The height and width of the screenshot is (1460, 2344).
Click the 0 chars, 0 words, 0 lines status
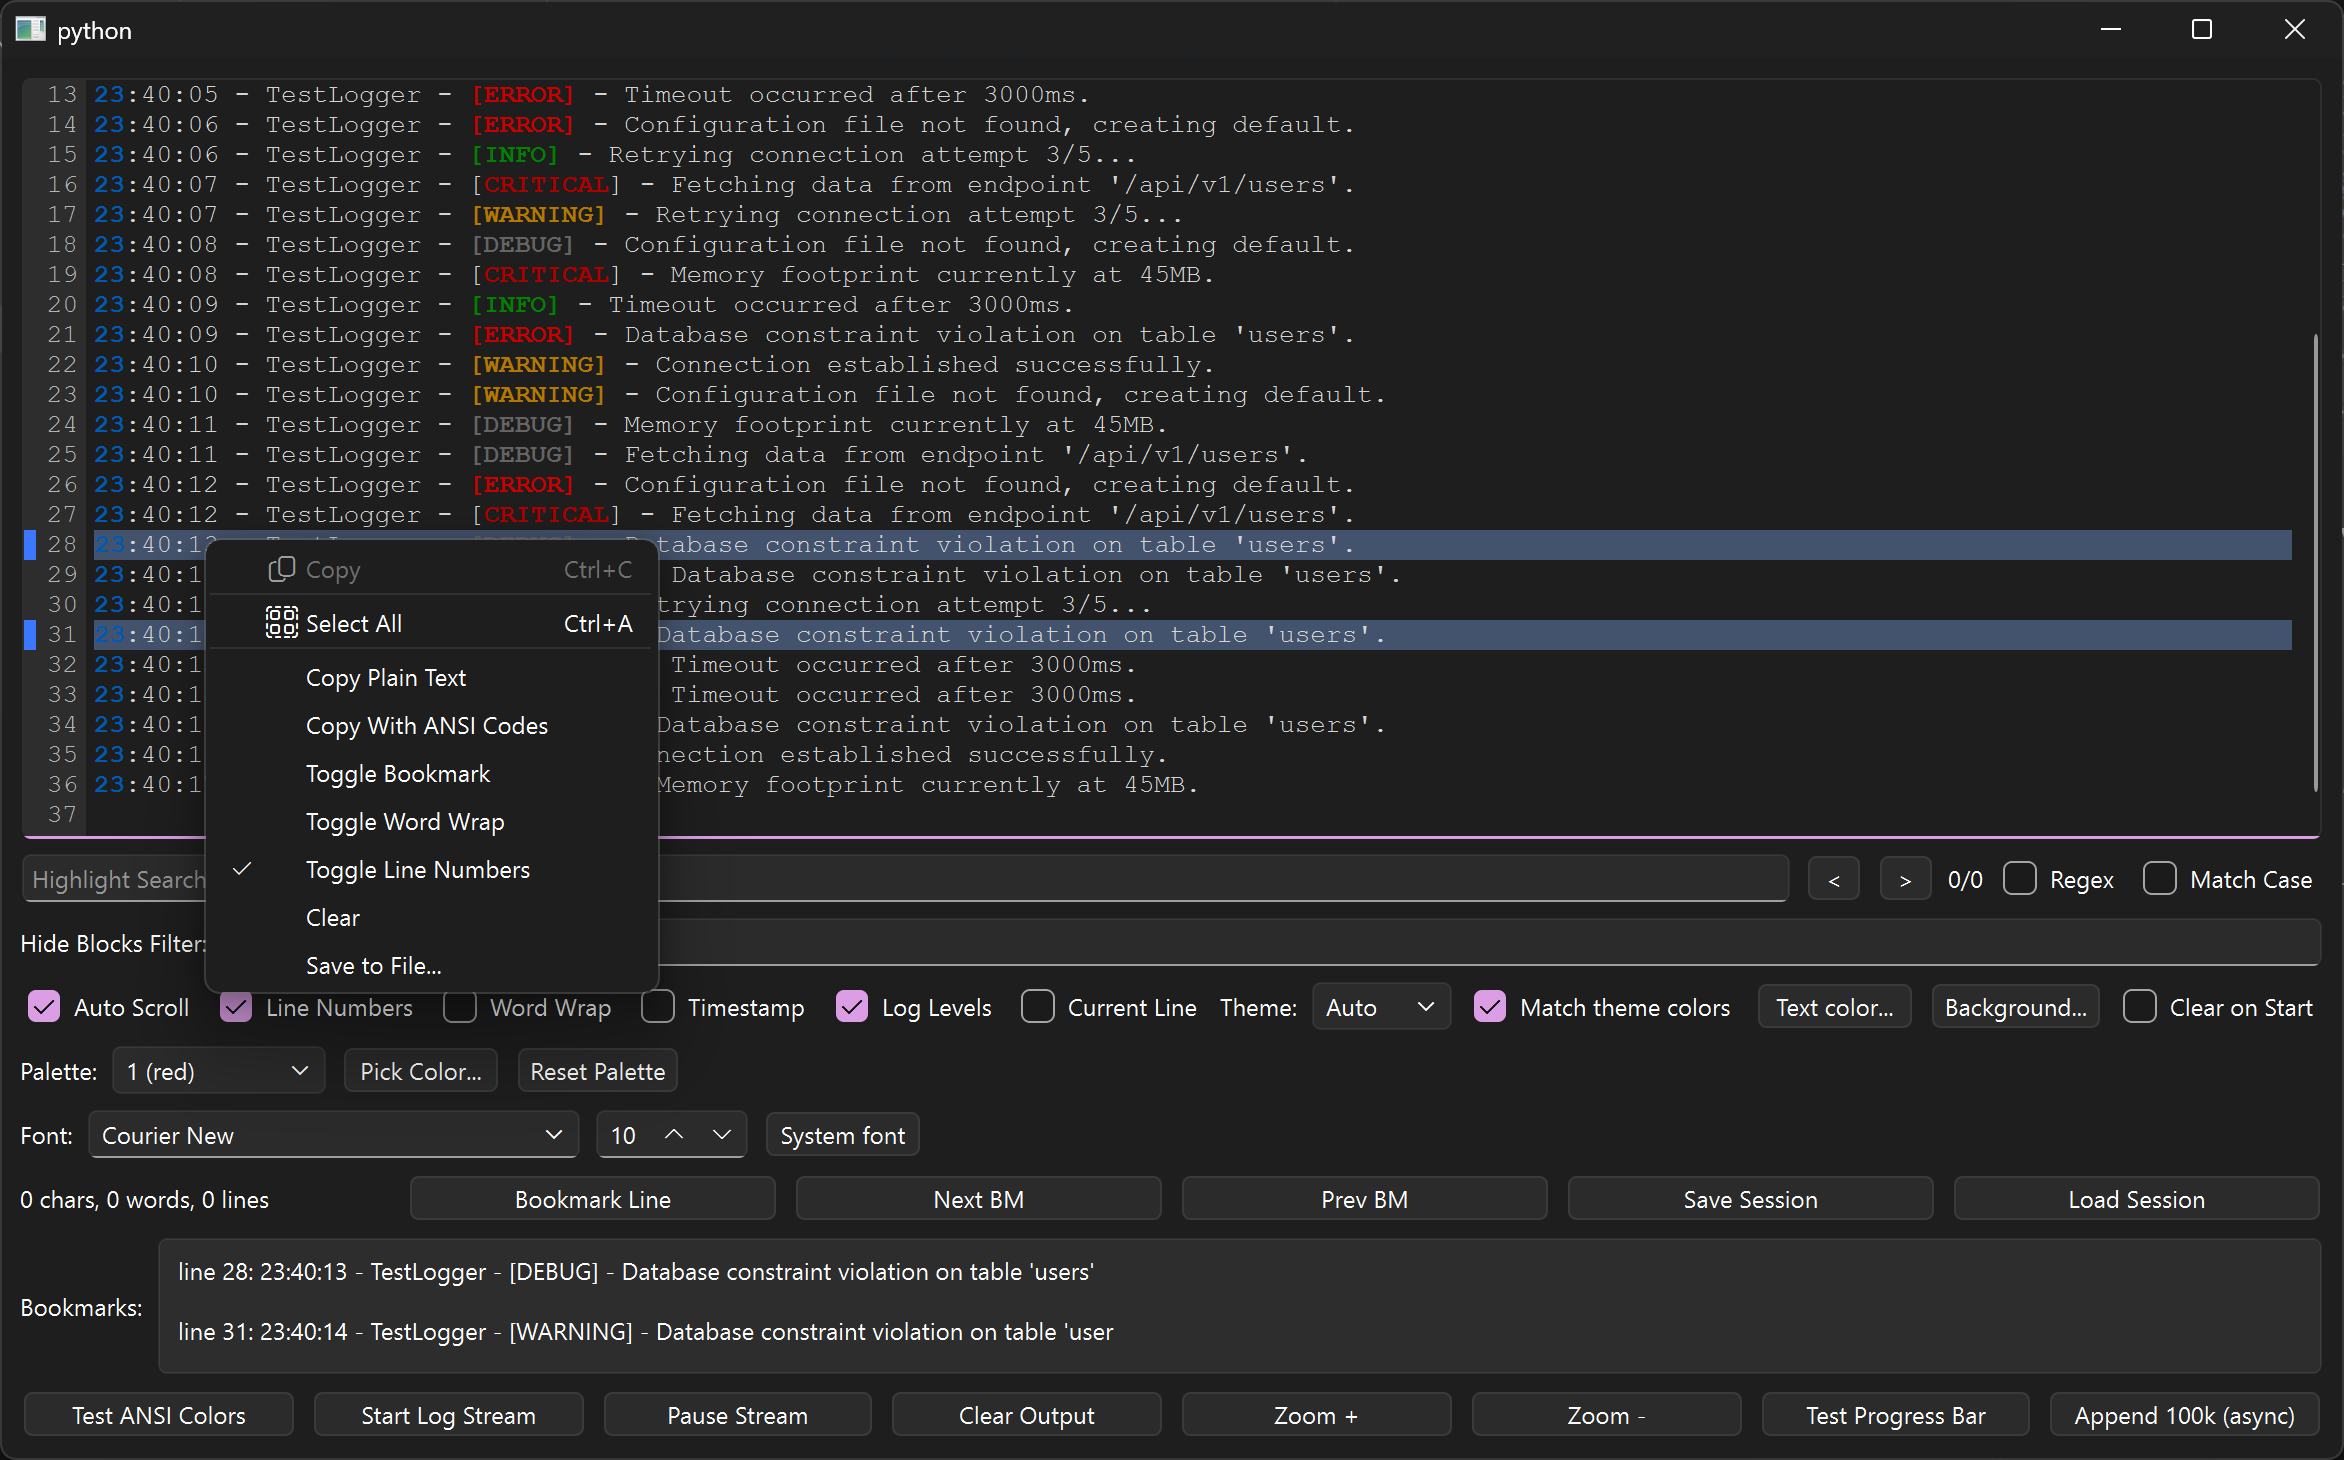[x=145, y=1199]
